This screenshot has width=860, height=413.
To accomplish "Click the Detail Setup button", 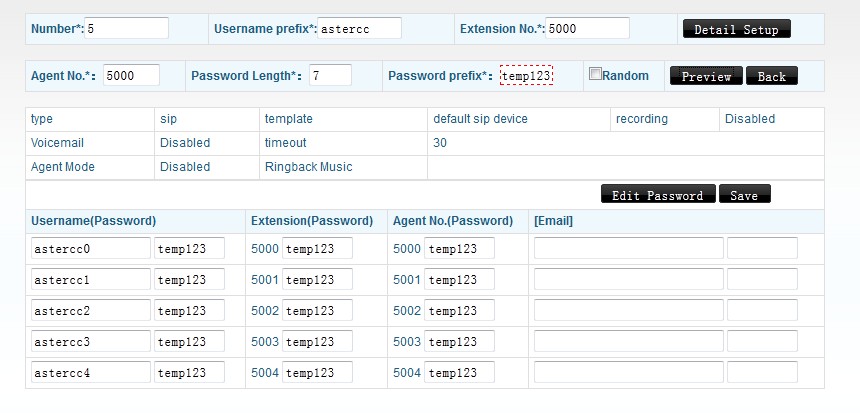I will click(x=736, y=29).
